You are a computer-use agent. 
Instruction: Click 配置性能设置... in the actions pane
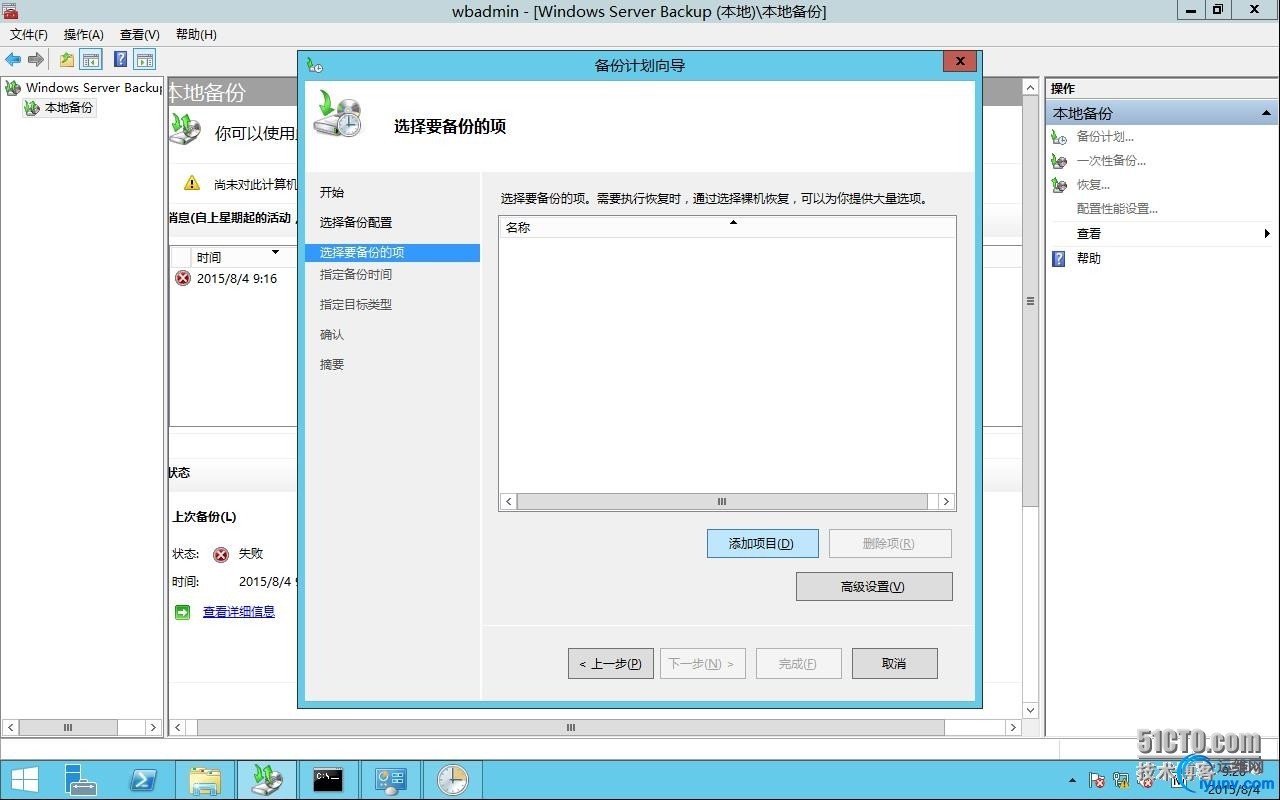pyautogui.click(x=1117, y=209)
